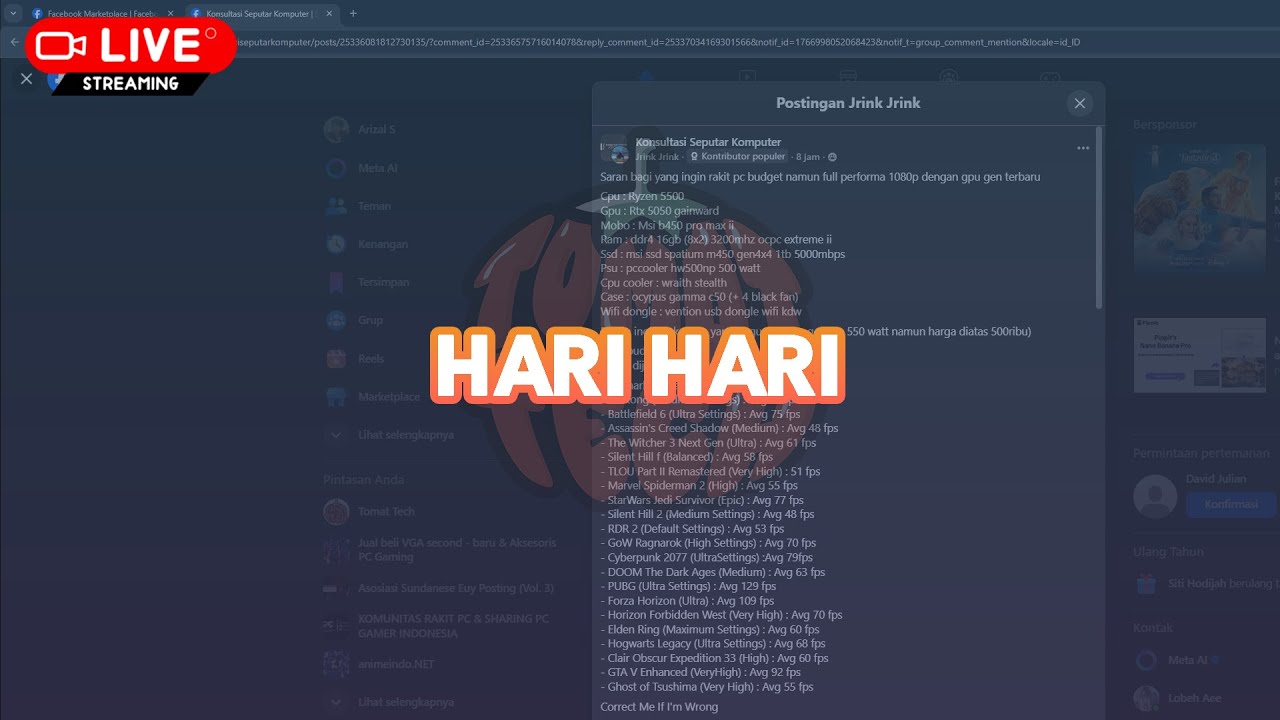Click the PUBG Avg 129 fps line
Image resolution: width=1280 pixels, height=720 pixels.
coord(689,586)
